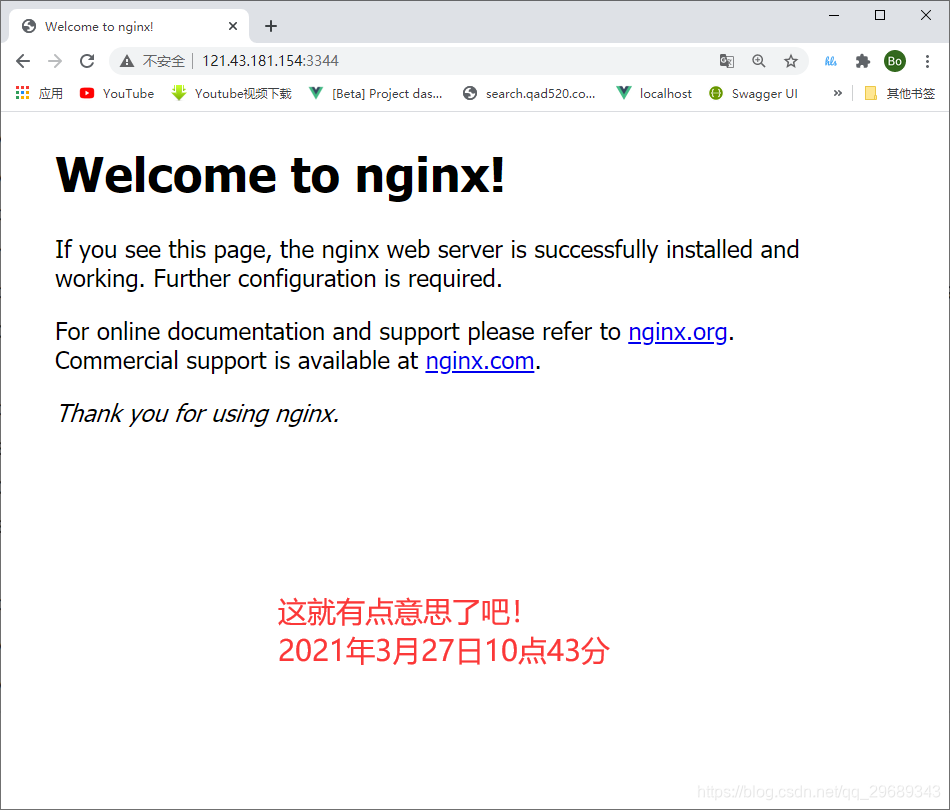950x810 pixels.
Task: Click the Welcome to nginx! heading
Action: [280, 175]
